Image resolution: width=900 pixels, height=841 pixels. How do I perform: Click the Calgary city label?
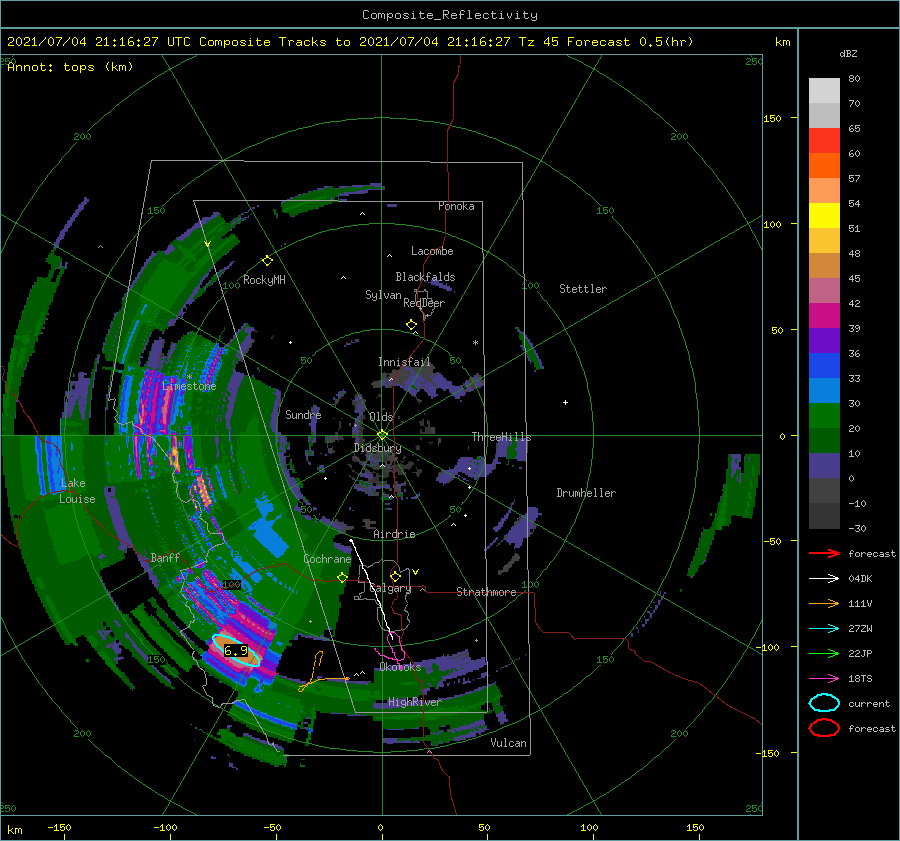(x=390, y=588)
